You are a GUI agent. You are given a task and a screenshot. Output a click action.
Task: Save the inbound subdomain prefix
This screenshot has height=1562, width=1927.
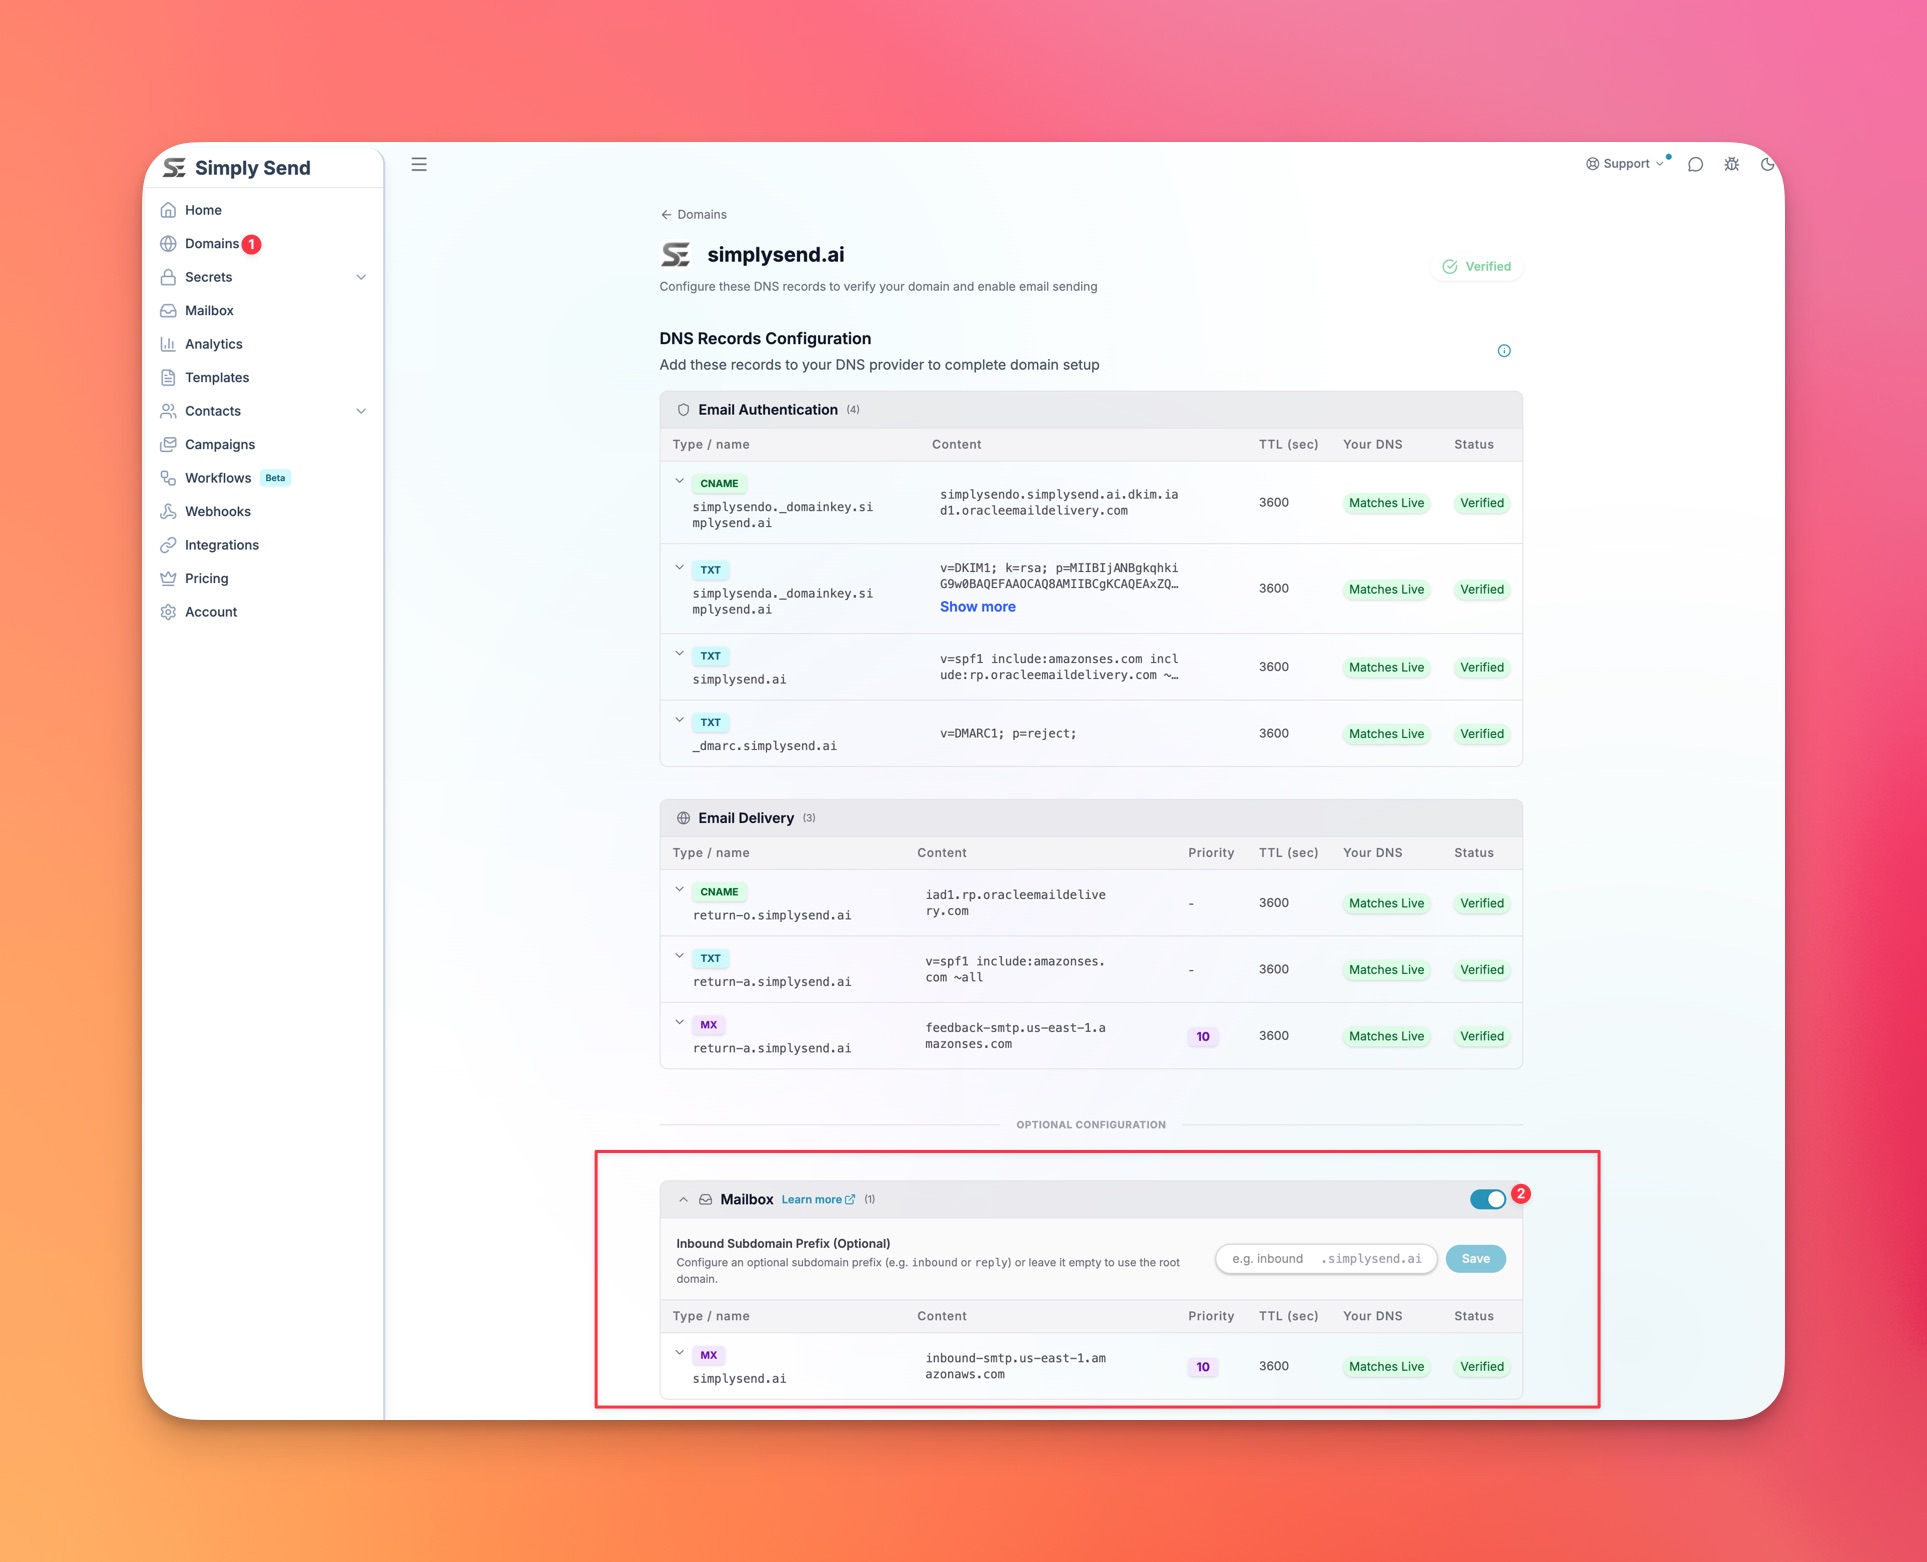click(1475, 1259)
